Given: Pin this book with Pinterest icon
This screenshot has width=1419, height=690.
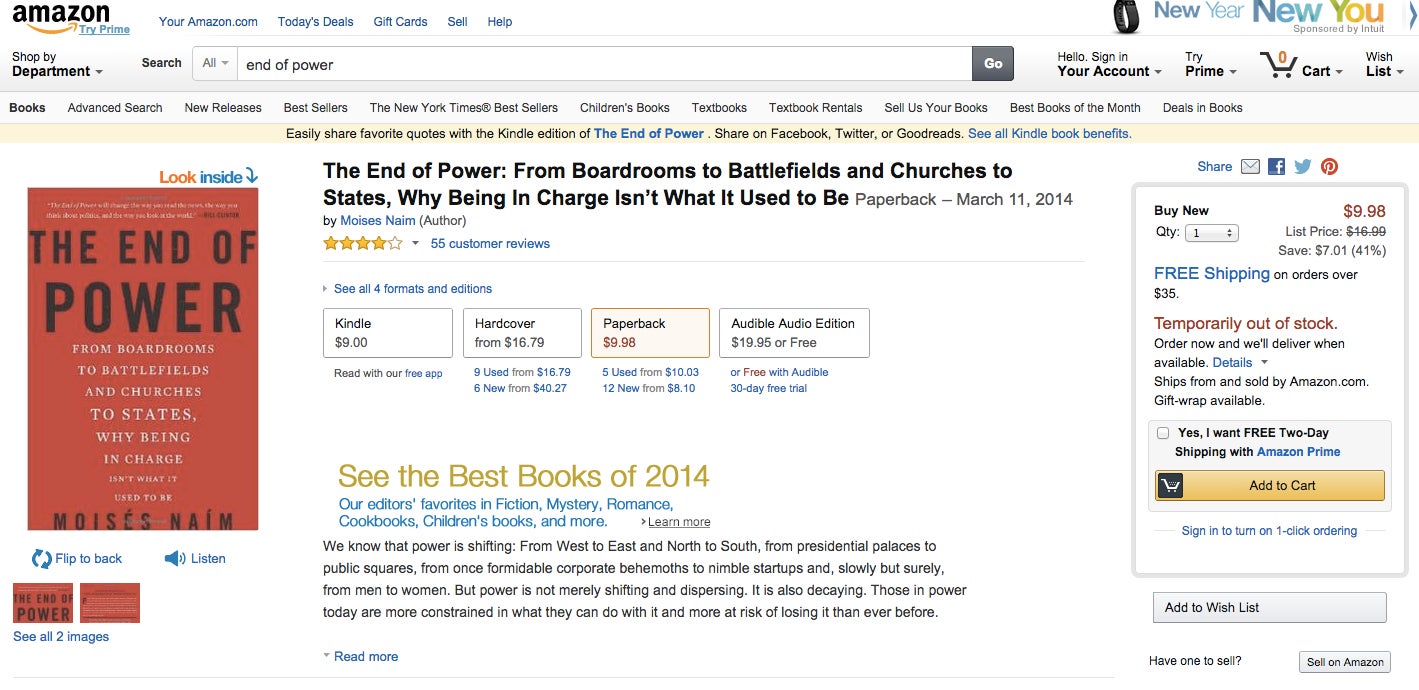Looking at the screenshot, I should 1329,167.
